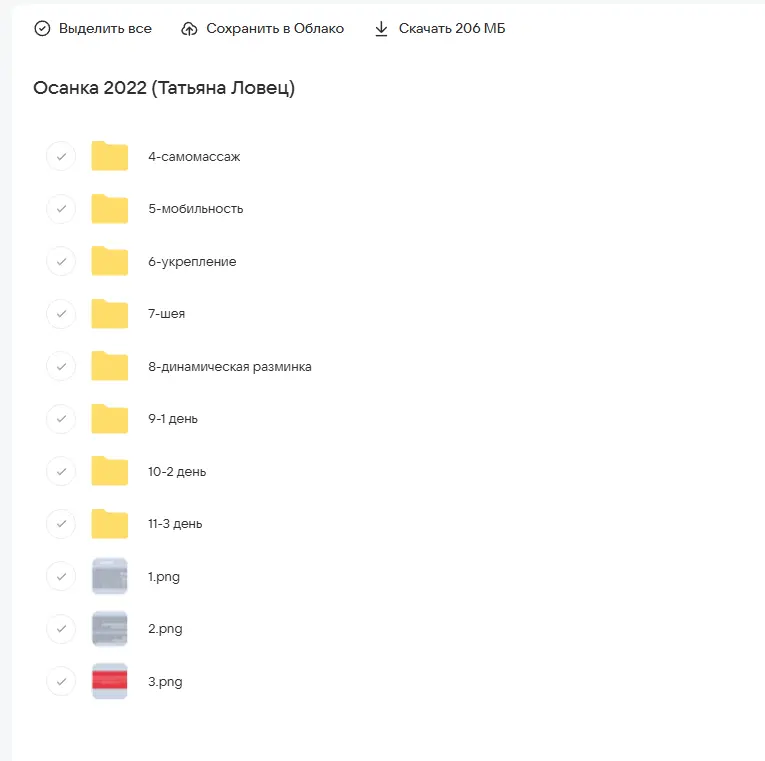Open the 2.png image thumbnail
This screenshot has width=765, height=761.
110,629
